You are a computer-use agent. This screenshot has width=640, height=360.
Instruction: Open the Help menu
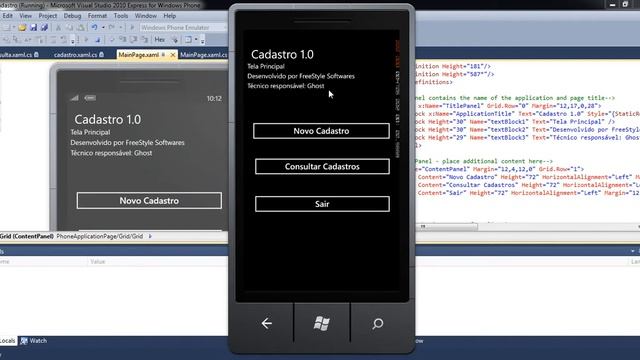click(170, 16)
